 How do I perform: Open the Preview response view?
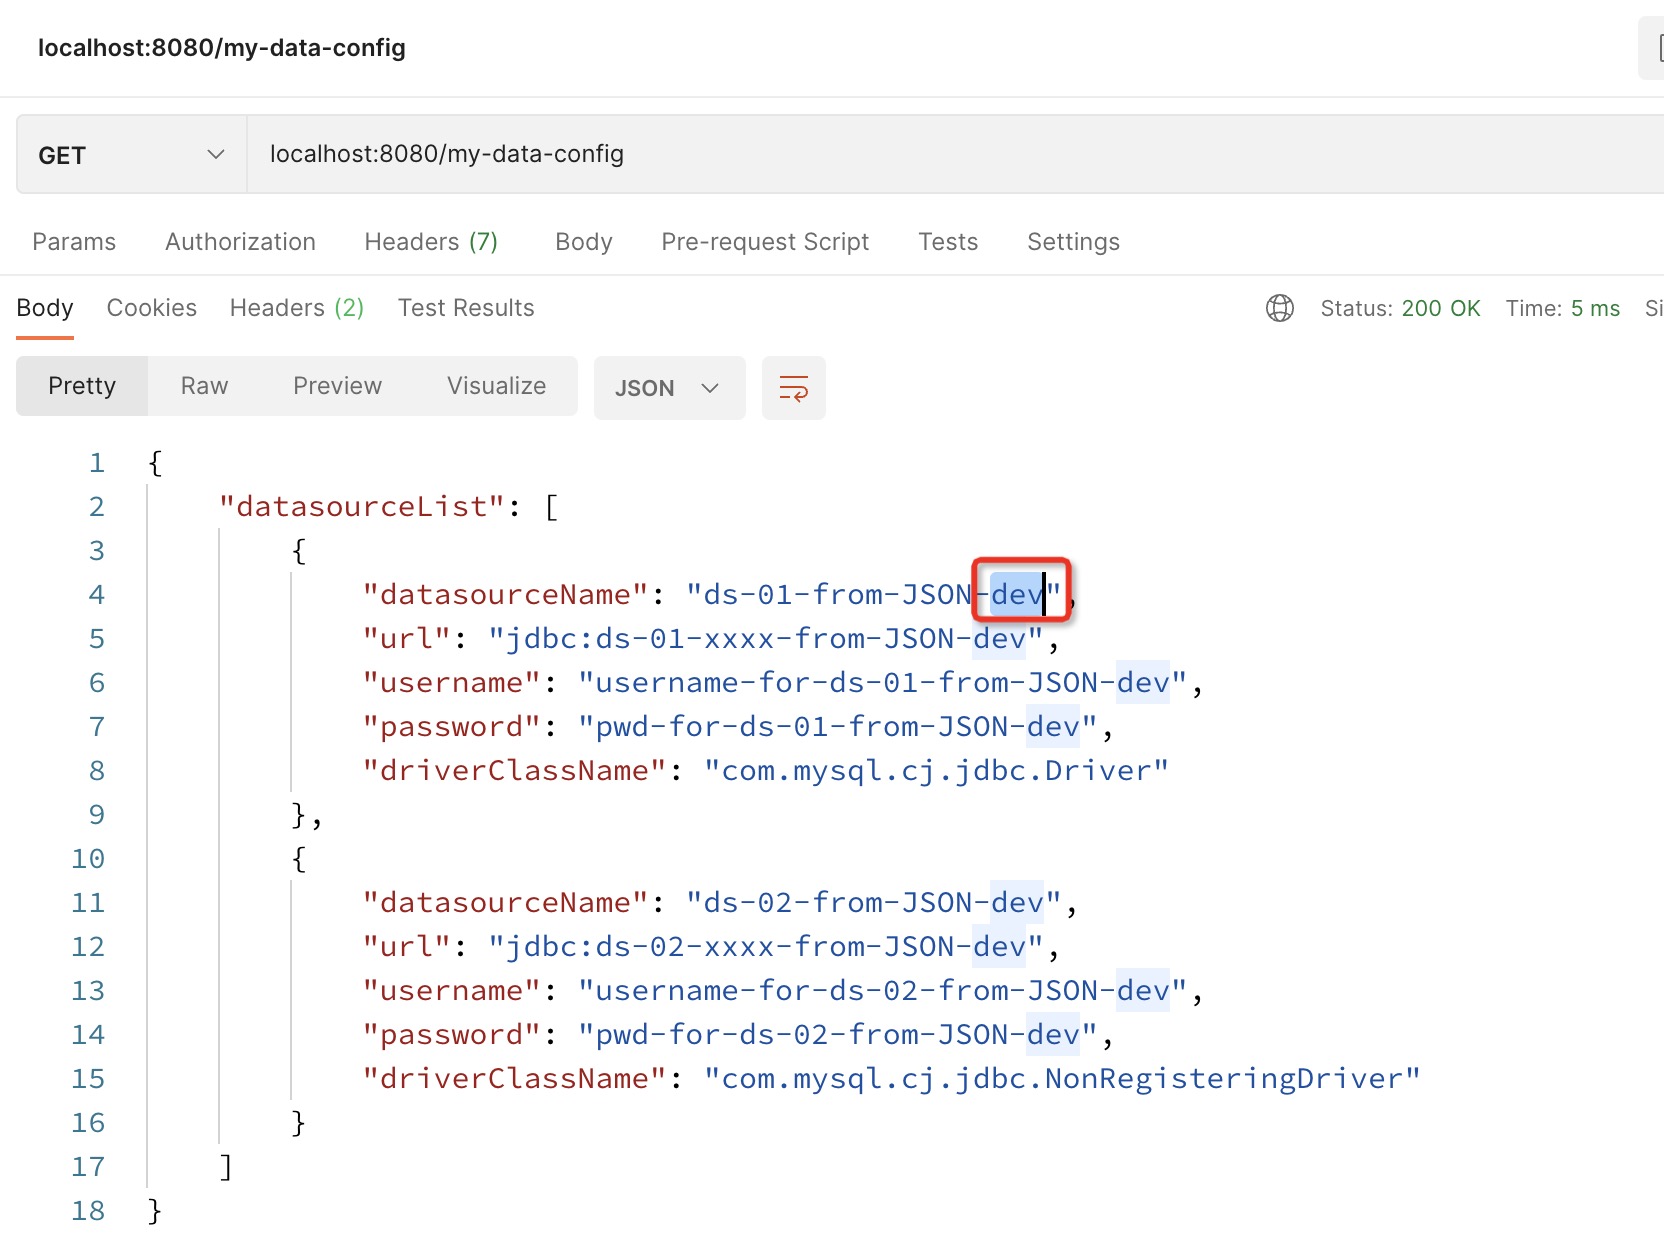pos(337,385)
